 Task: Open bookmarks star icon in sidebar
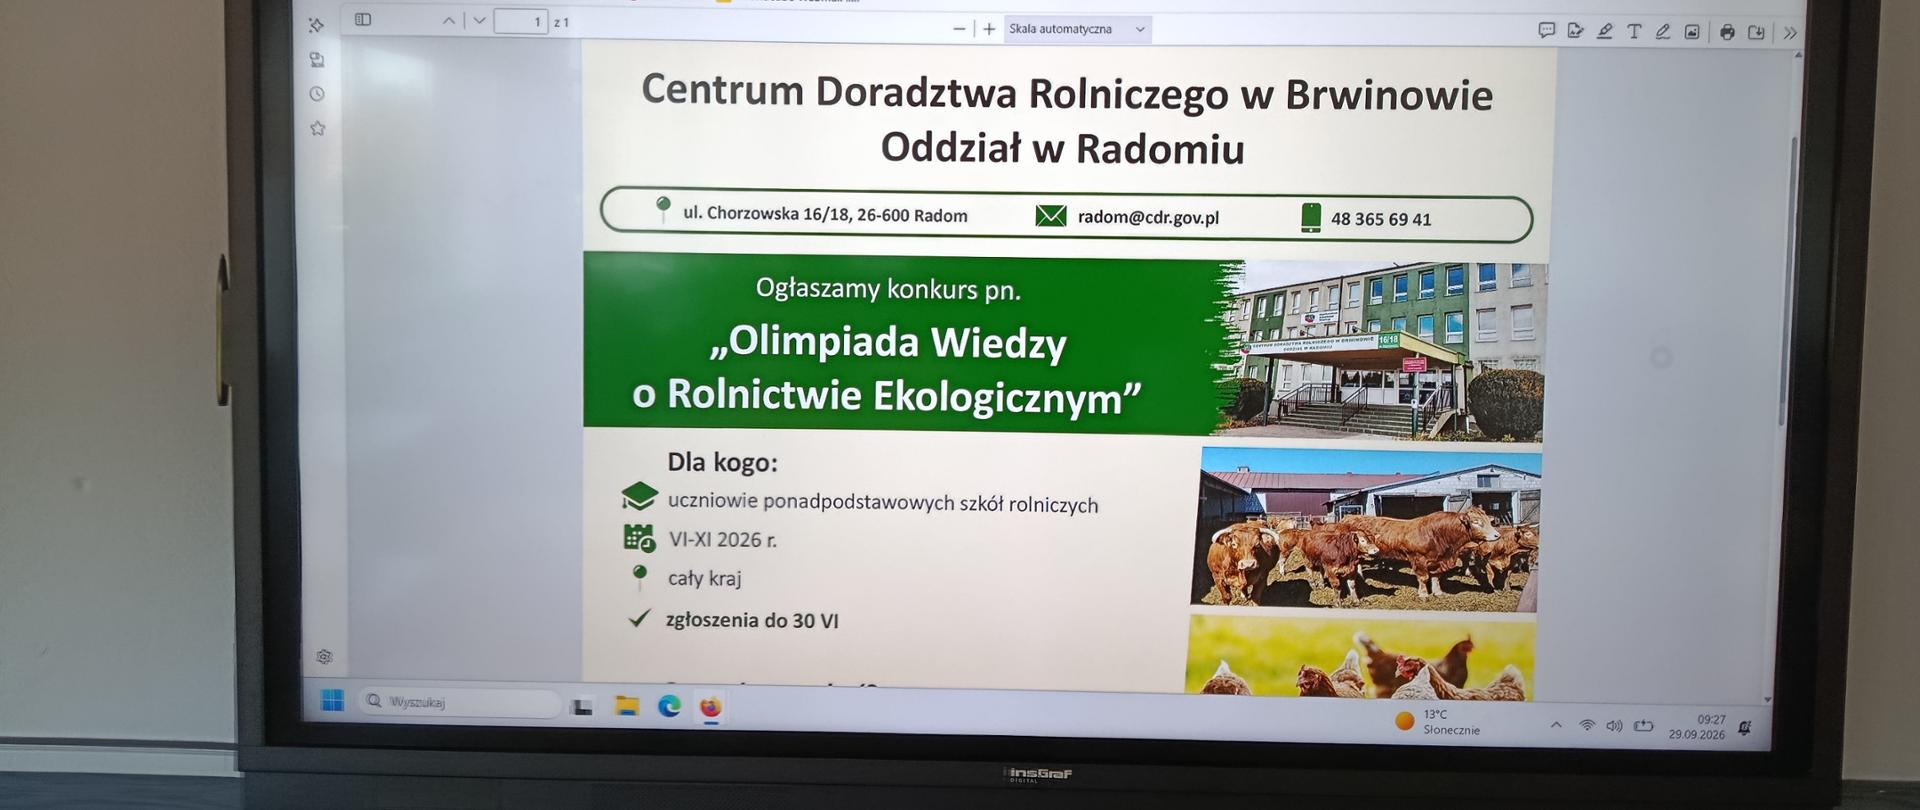[x=318, y=128]
